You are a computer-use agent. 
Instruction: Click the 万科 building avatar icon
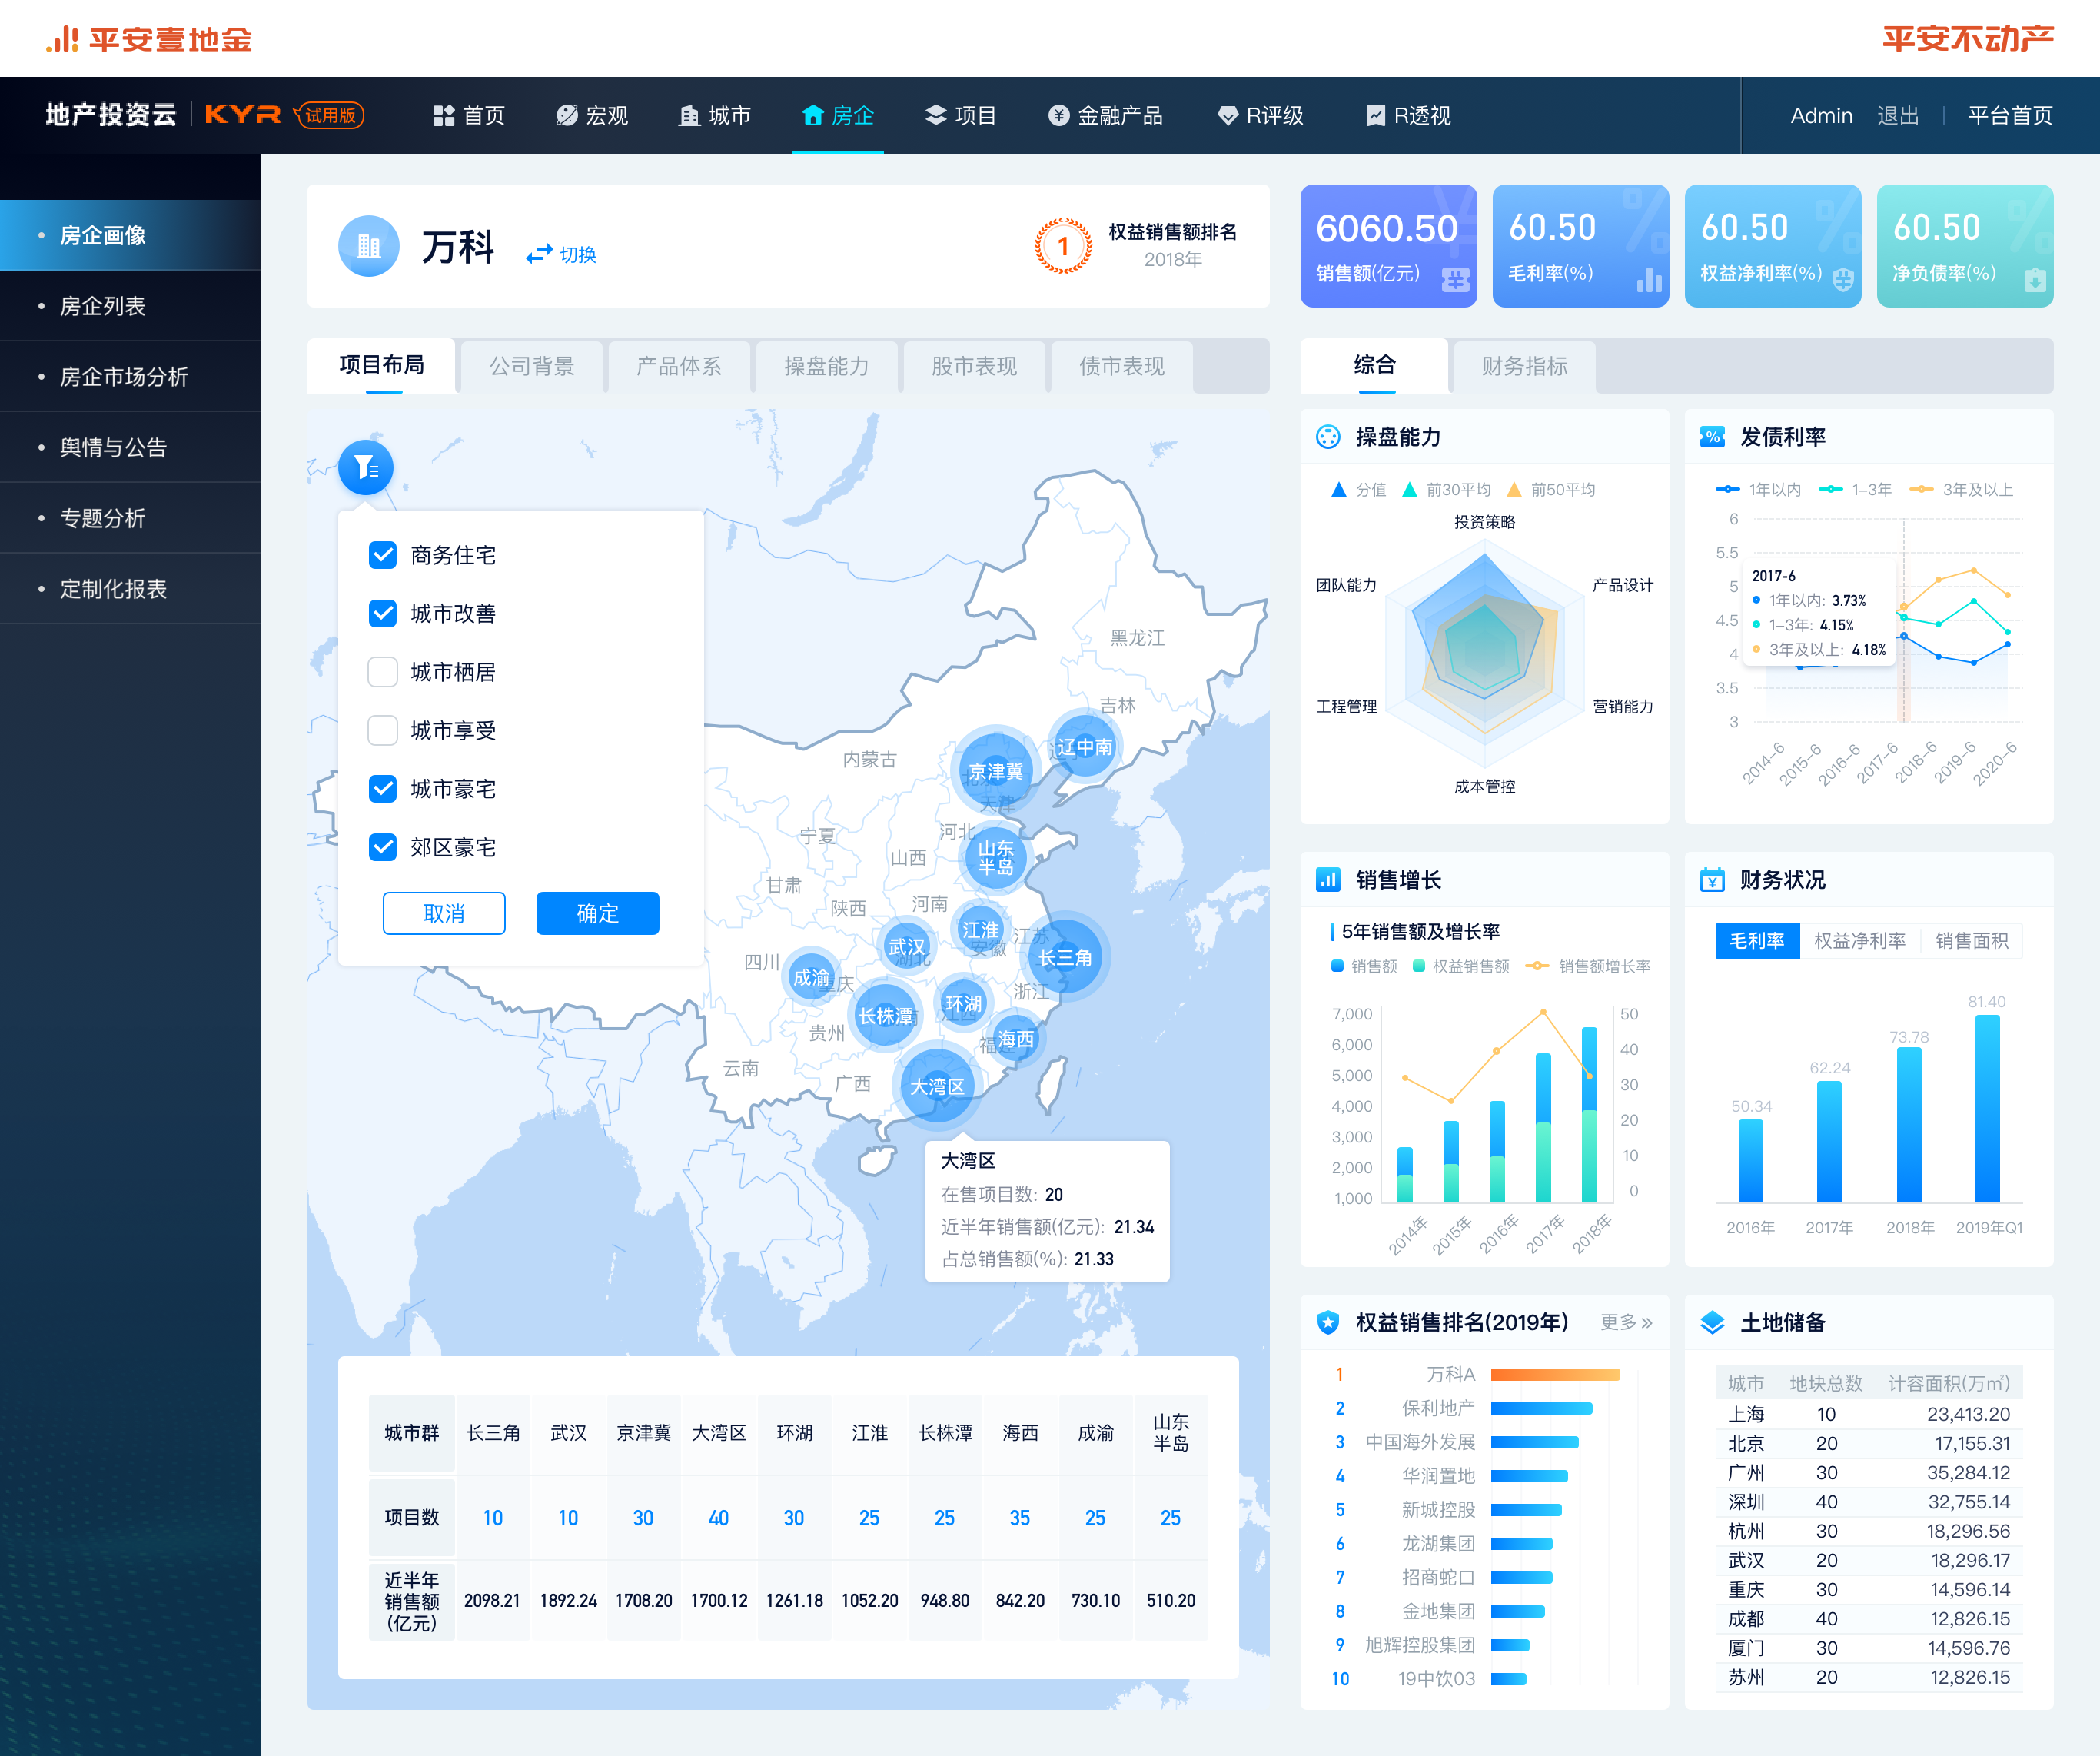[x=368, y=246]
